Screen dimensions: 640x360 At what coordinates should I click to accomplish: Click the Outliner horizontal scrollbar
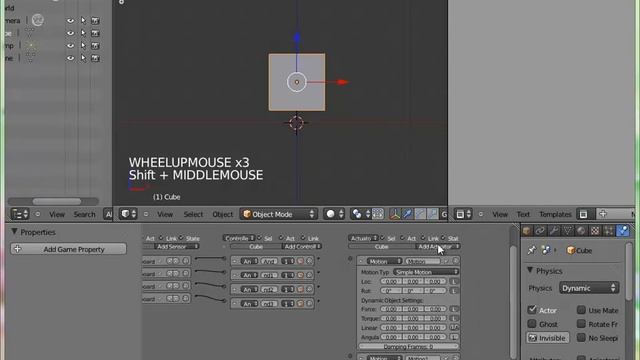(56, 201)
